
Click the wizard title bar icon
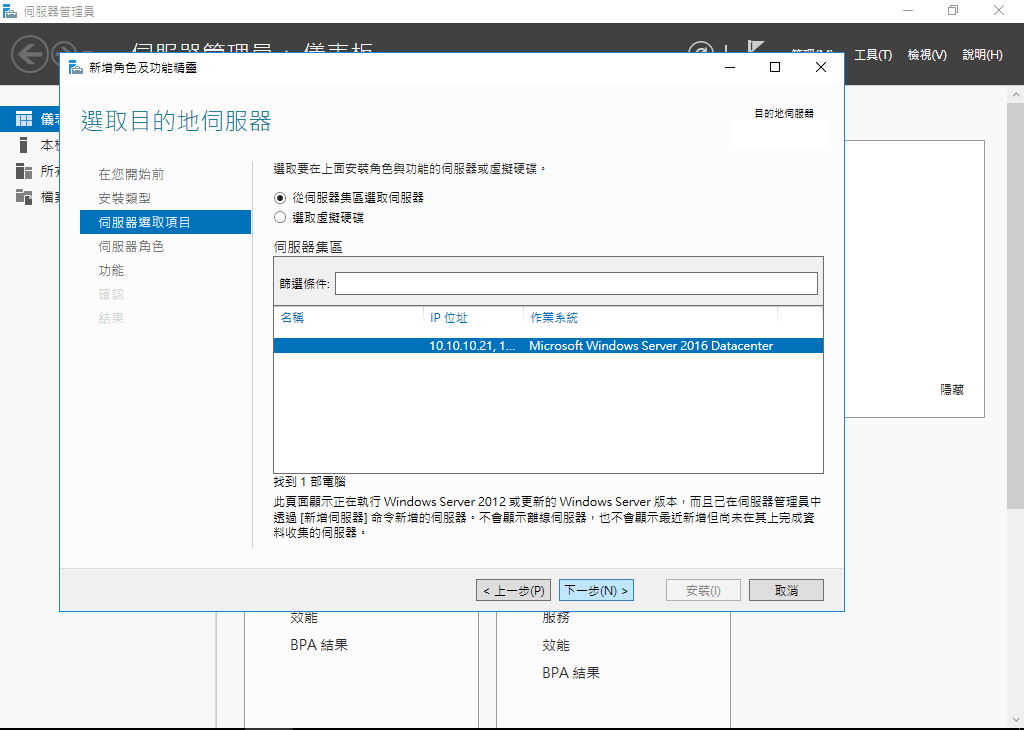tap(75, 67)
